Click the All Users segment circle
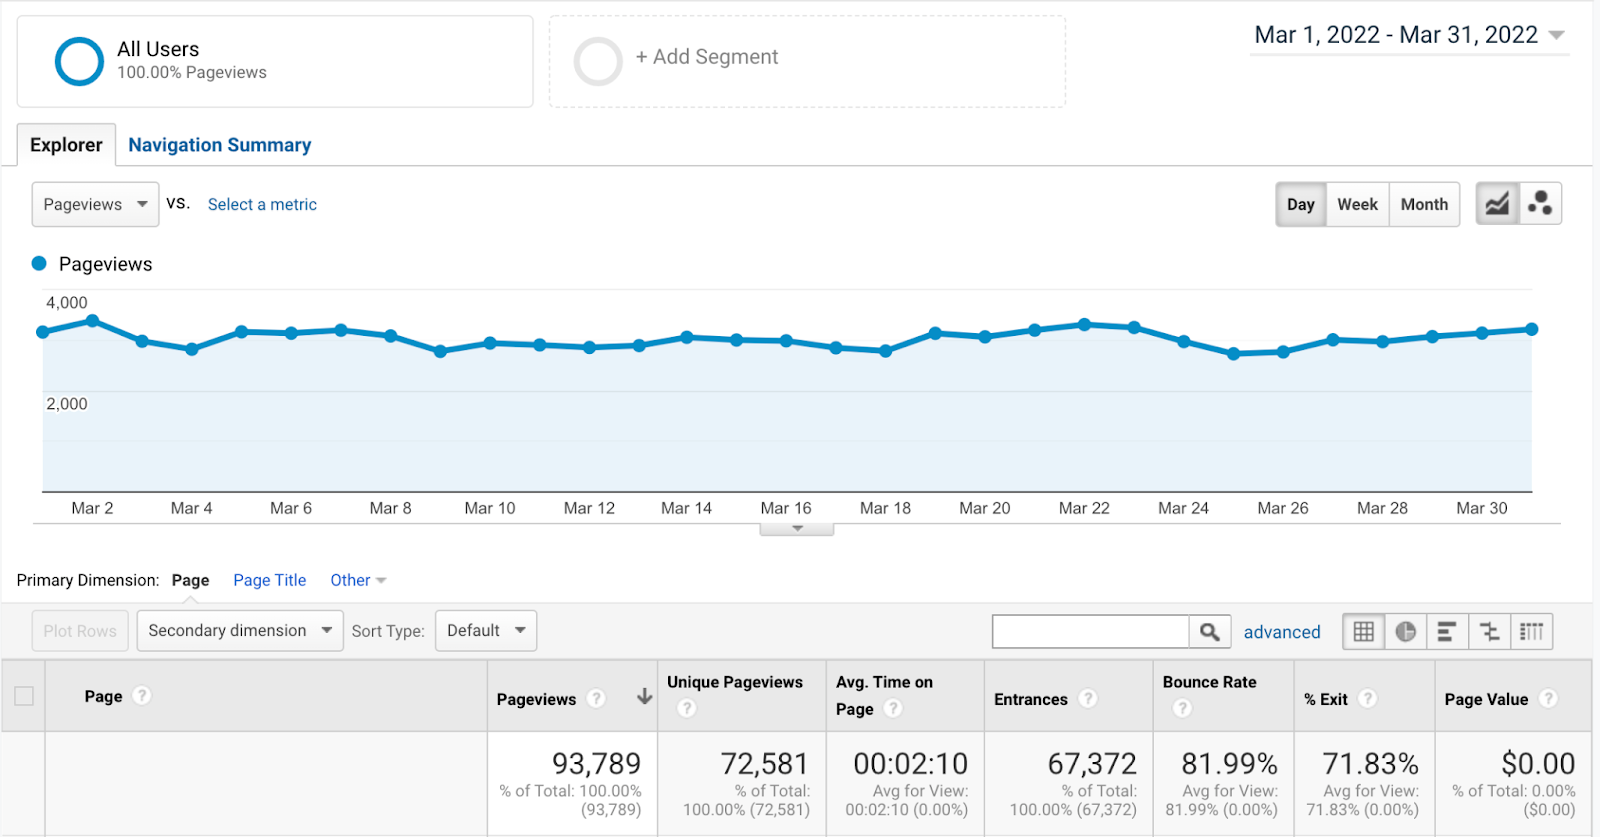The width and height of the screenshot is (1600, 837). [79, 61]
